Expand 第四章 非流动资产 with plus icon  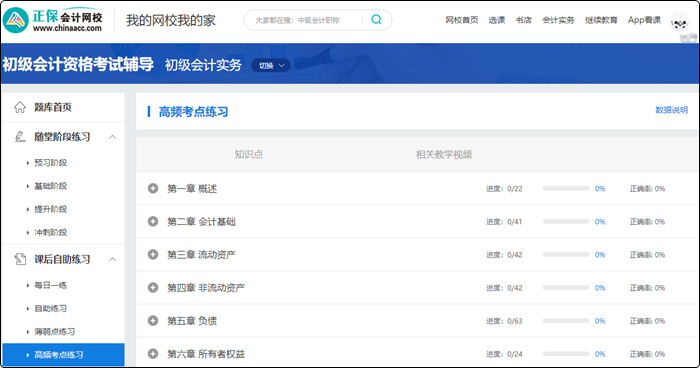[x=153, y=288]
